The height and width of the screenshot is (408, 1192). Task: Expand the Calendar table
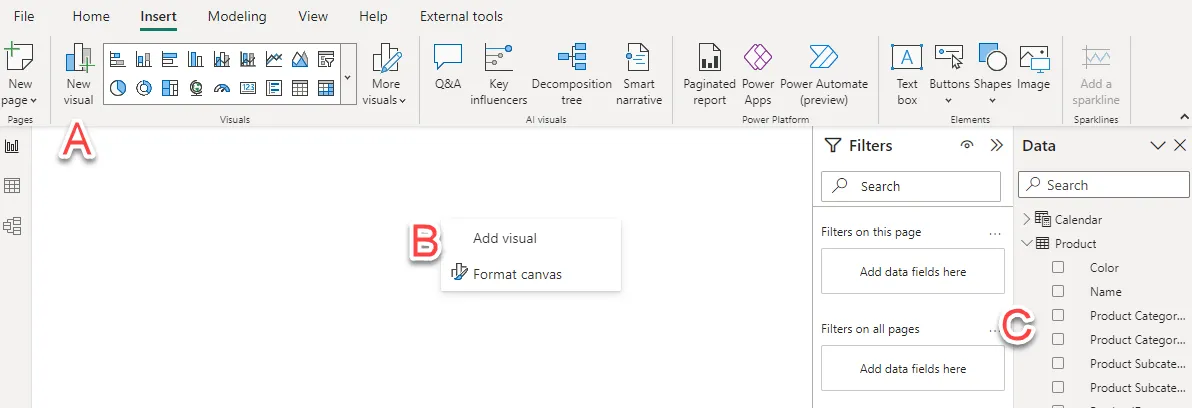(1027, 220)
